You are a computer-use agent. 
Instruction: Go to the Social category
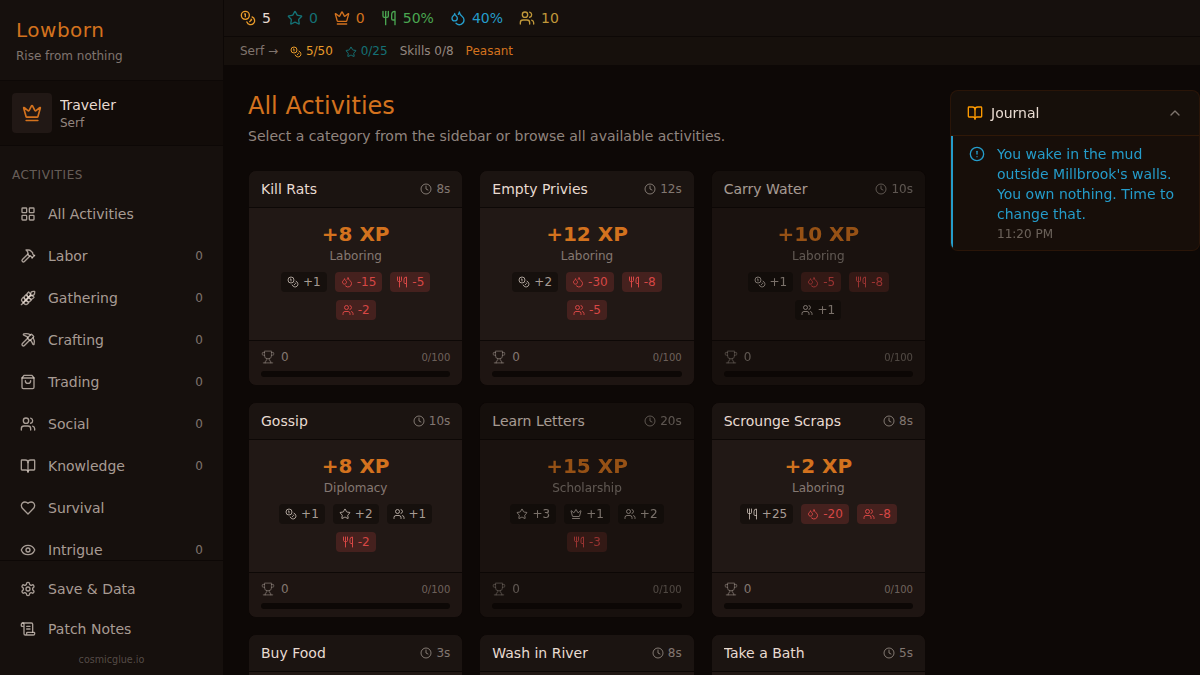coord(111,424)
